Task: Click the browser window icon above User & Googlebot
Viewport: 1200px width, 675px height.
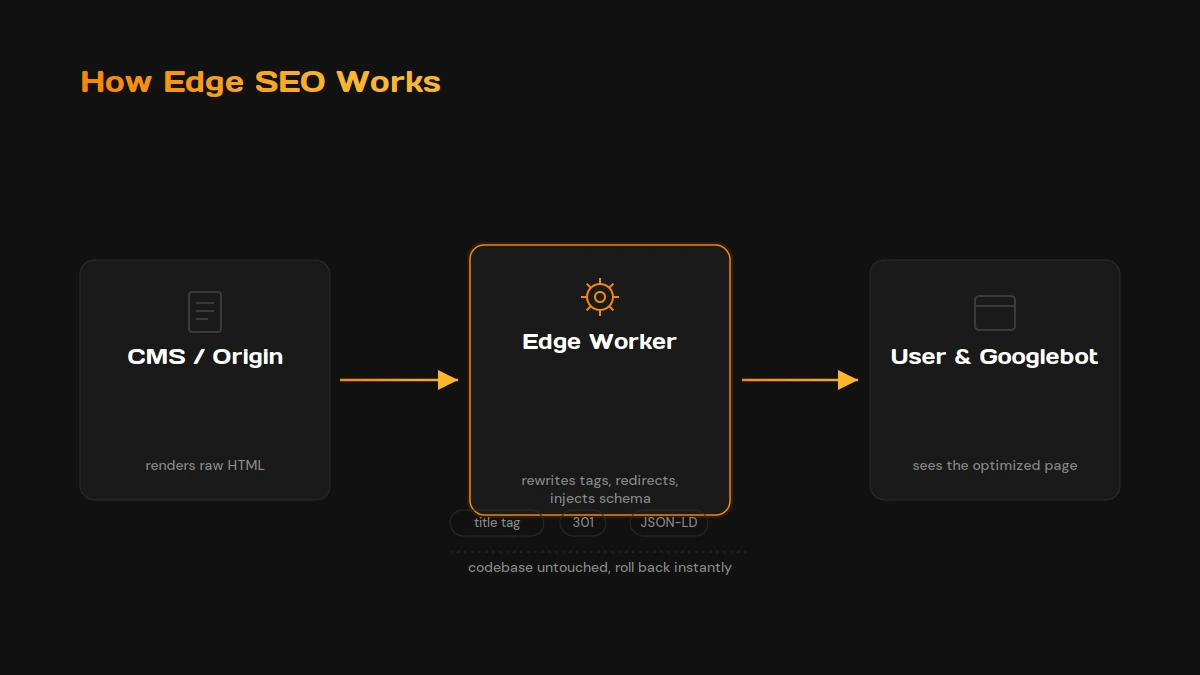Action: (x=995, y=313)
